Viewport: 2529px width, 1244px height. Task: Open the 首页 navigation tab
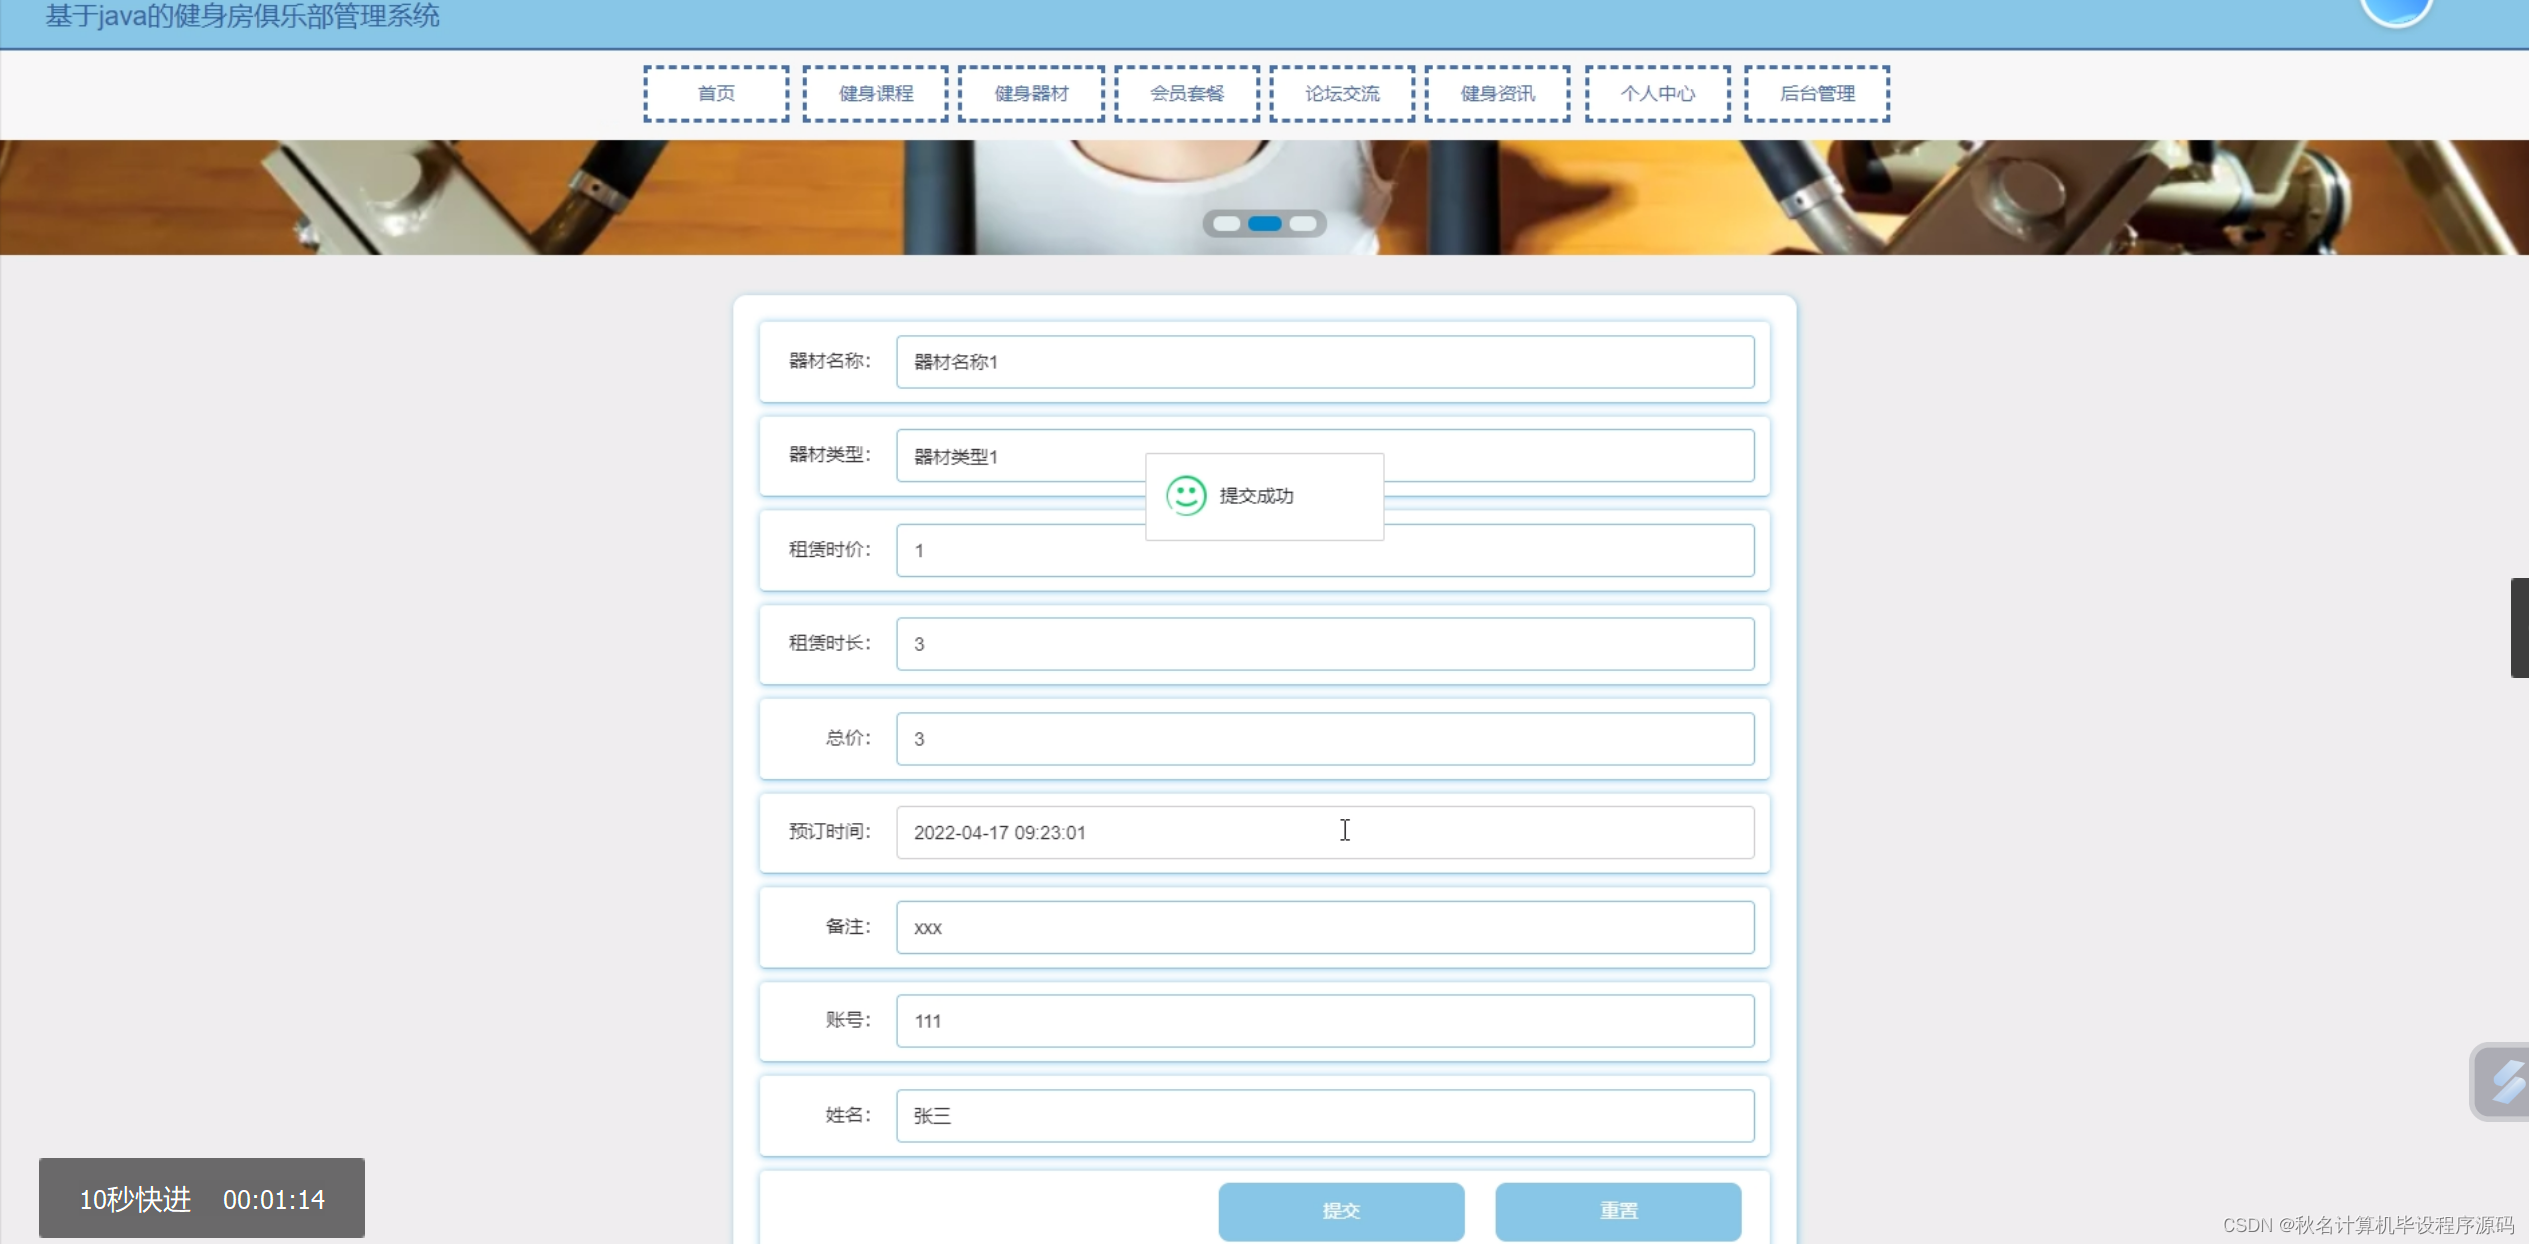click(x=716, y=94)
